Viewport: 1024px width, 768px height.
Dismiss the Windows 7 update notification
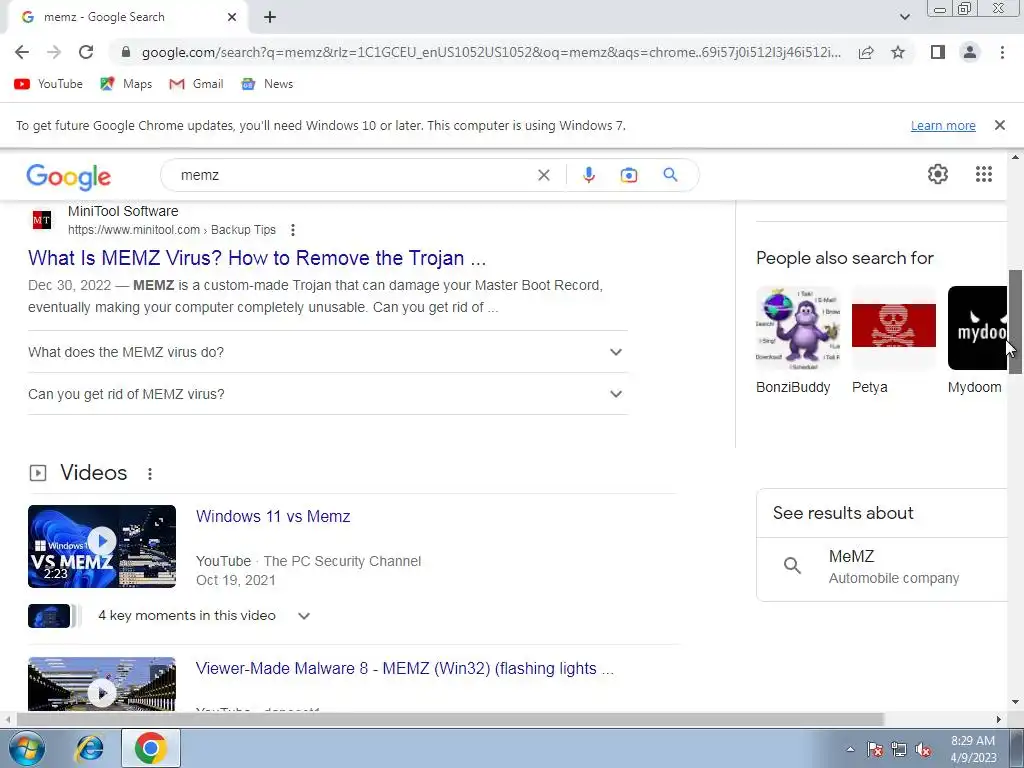pos(999,125)
